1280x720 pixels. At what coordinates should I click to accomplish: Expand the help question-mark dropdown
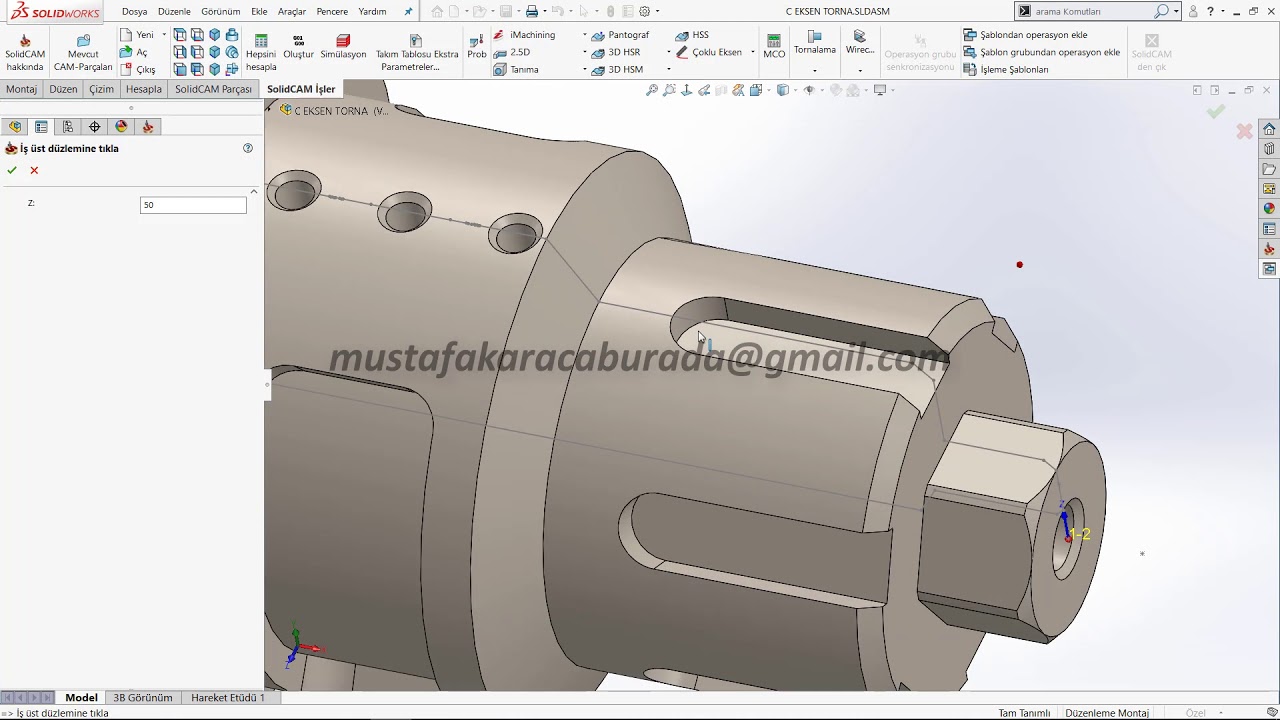click(x=1222, y=11)
